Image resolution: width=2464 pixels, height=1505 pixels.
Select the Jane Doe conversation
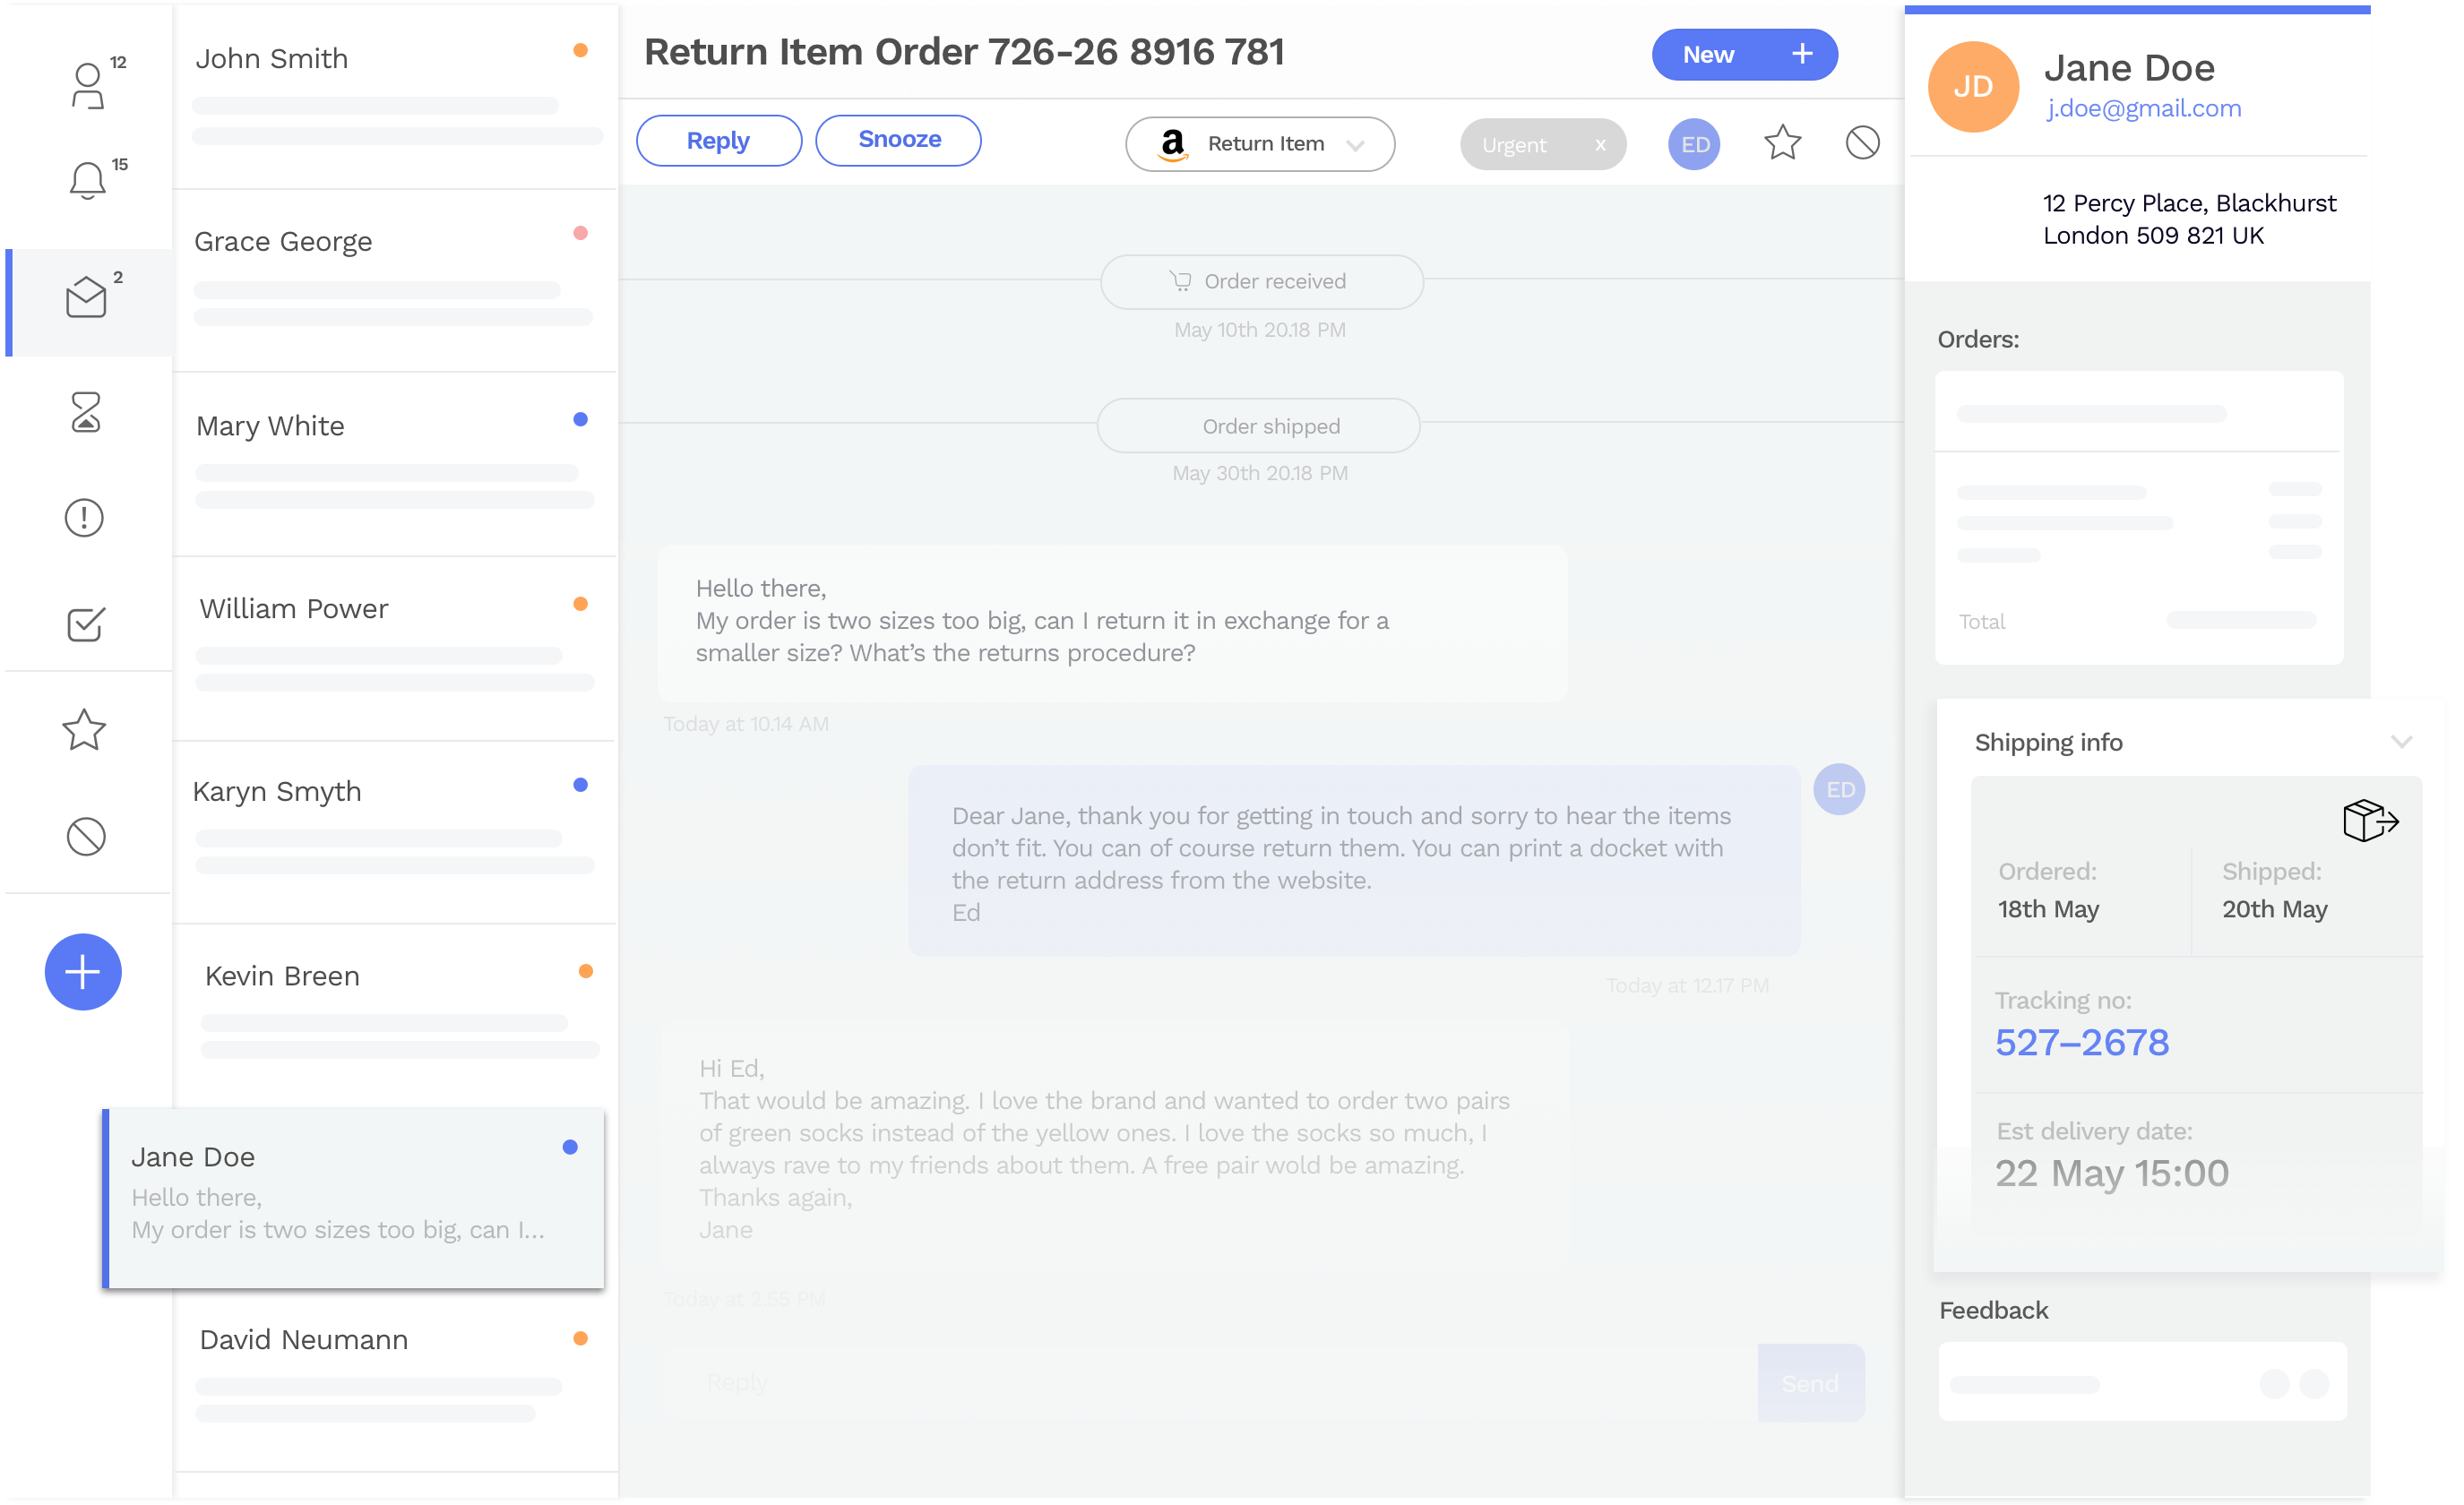click(x=354, y=1200)
